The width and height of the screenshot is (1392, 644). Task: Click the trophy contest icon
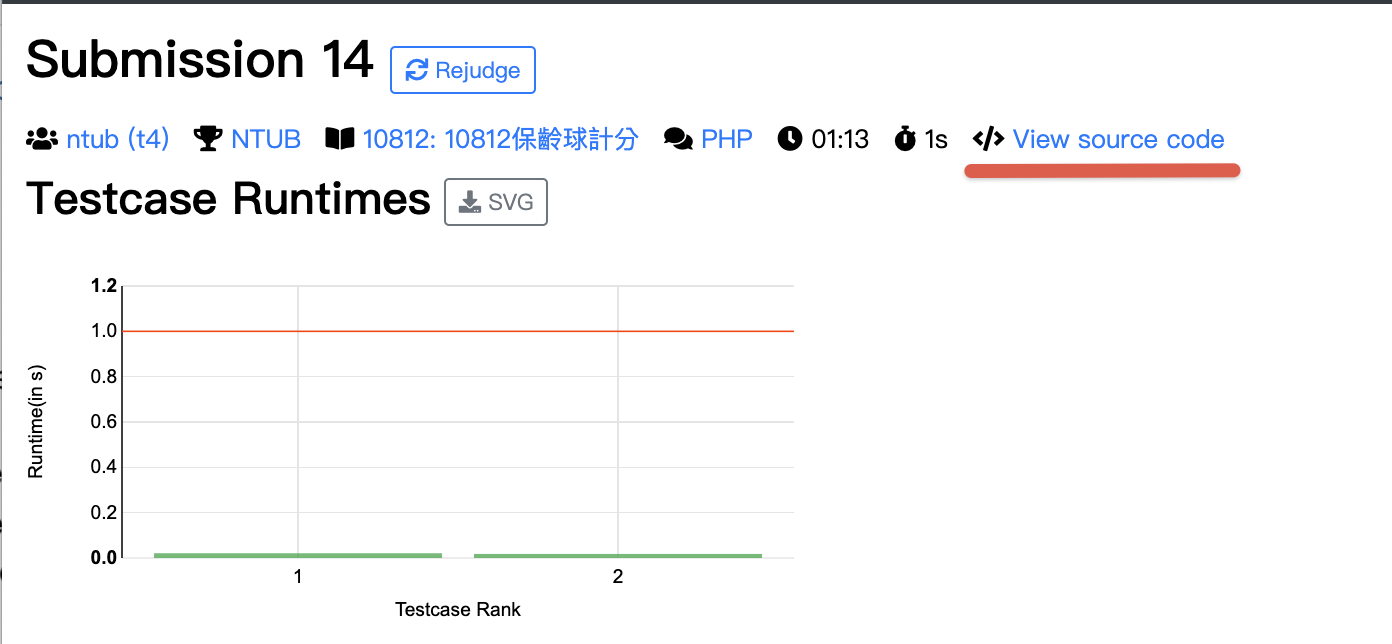208,139
